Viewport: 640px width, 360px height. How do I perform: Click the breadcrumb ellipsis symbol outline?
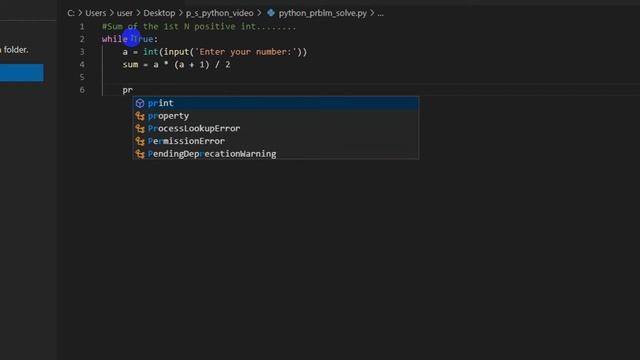pyautogui.click(x=380, y=13)
